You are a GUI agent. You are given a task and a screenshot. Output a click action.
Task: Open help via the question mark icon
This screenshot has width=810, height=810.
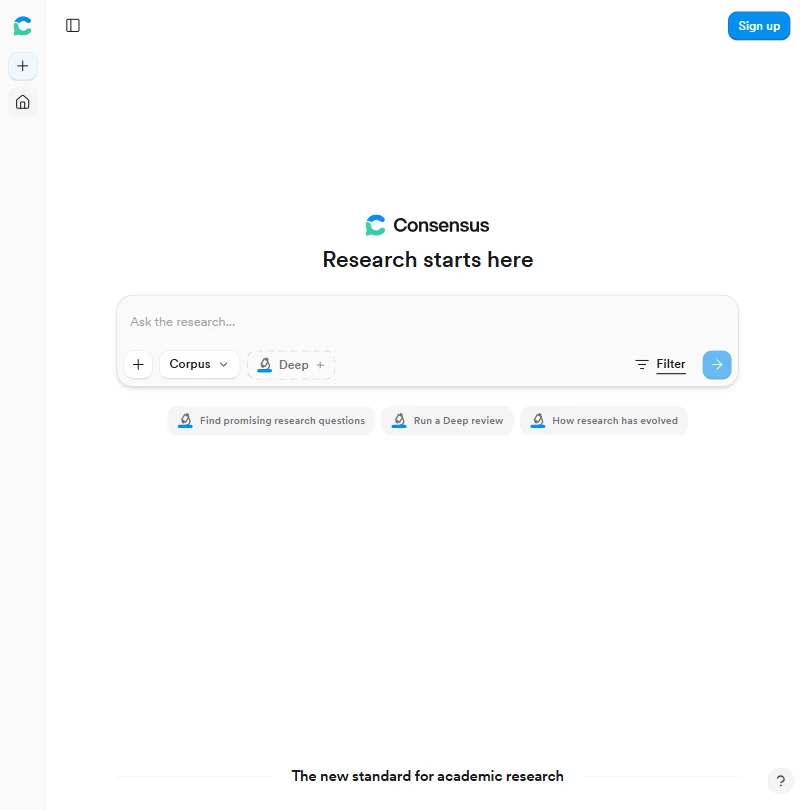click(x=781, y=781)
